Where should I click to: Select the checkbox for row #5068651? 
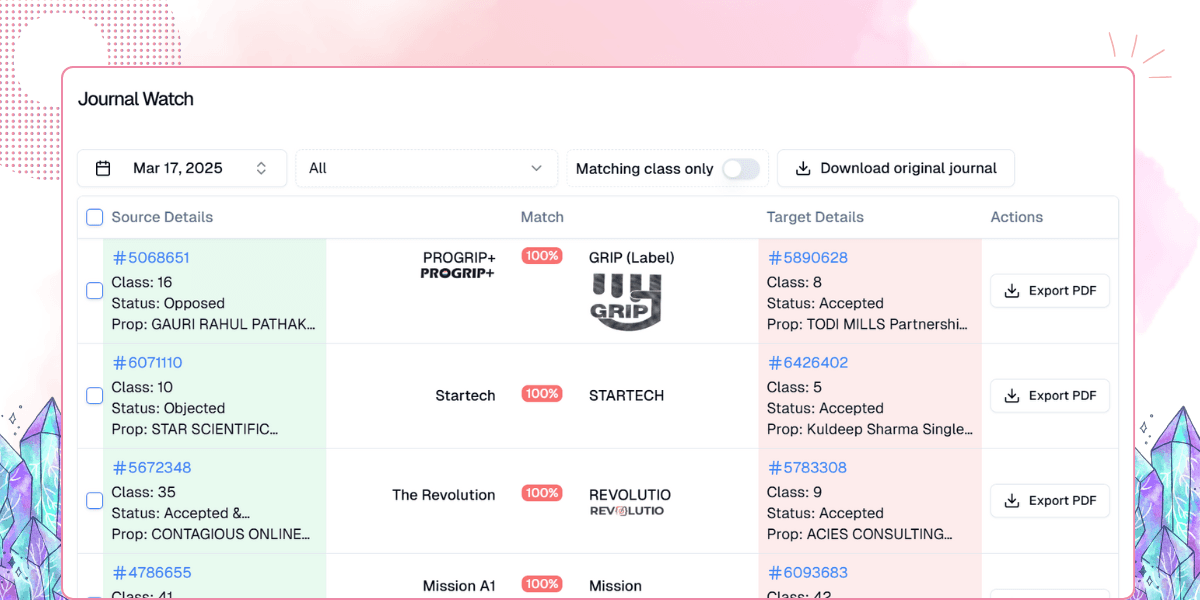point(94,291)
